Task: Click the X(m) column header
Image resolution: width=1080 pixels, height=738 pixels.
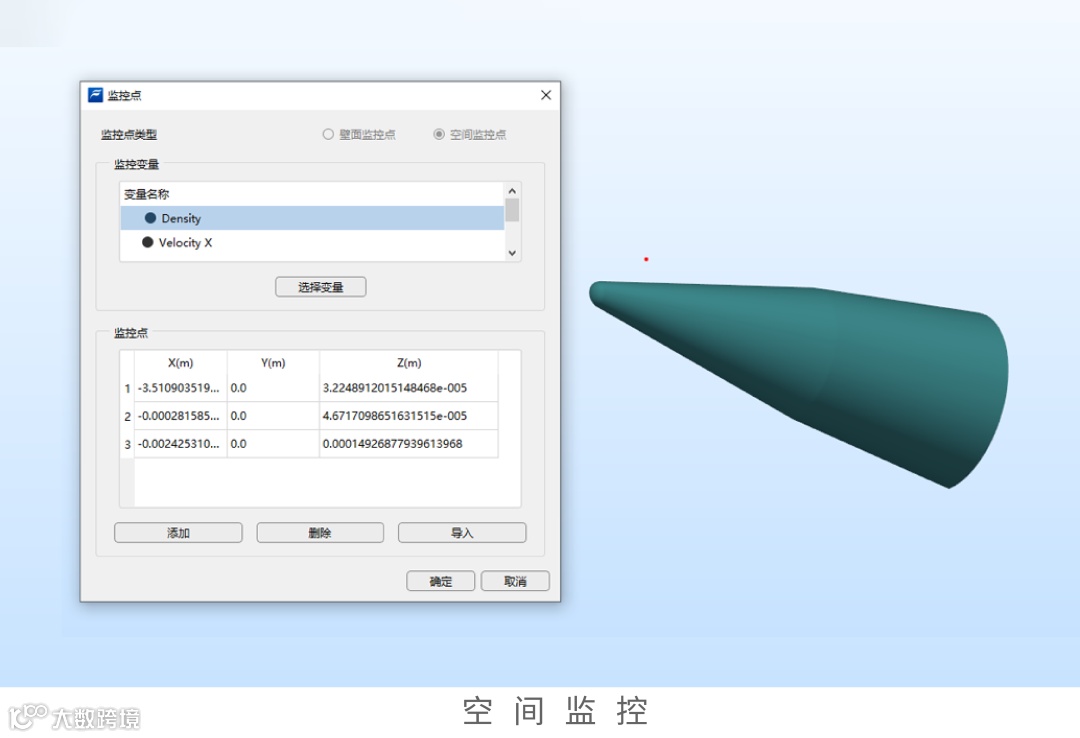Action: [x=180, y=362]
